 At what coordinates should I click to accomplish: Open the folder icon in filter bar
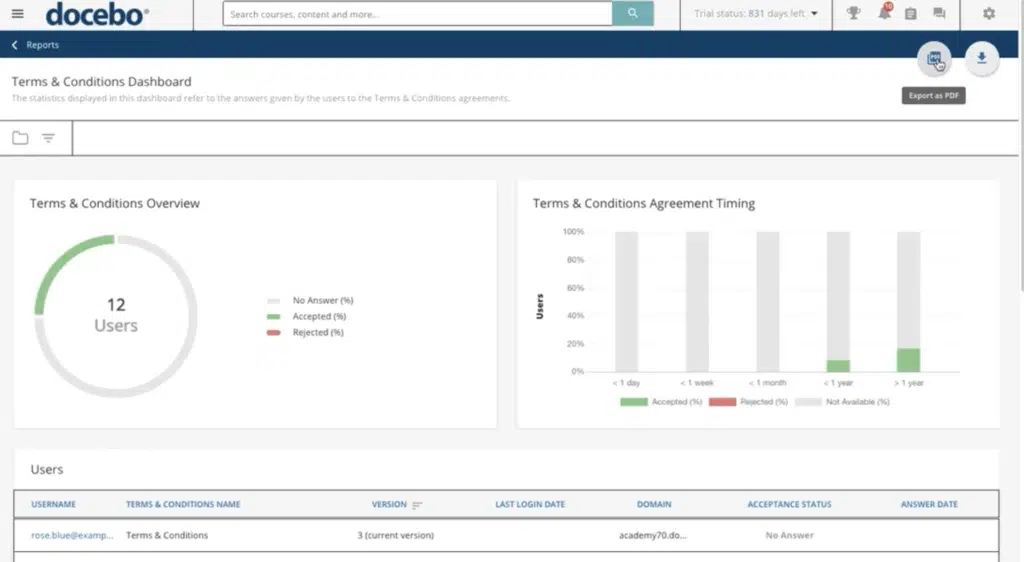coord(20,138)
